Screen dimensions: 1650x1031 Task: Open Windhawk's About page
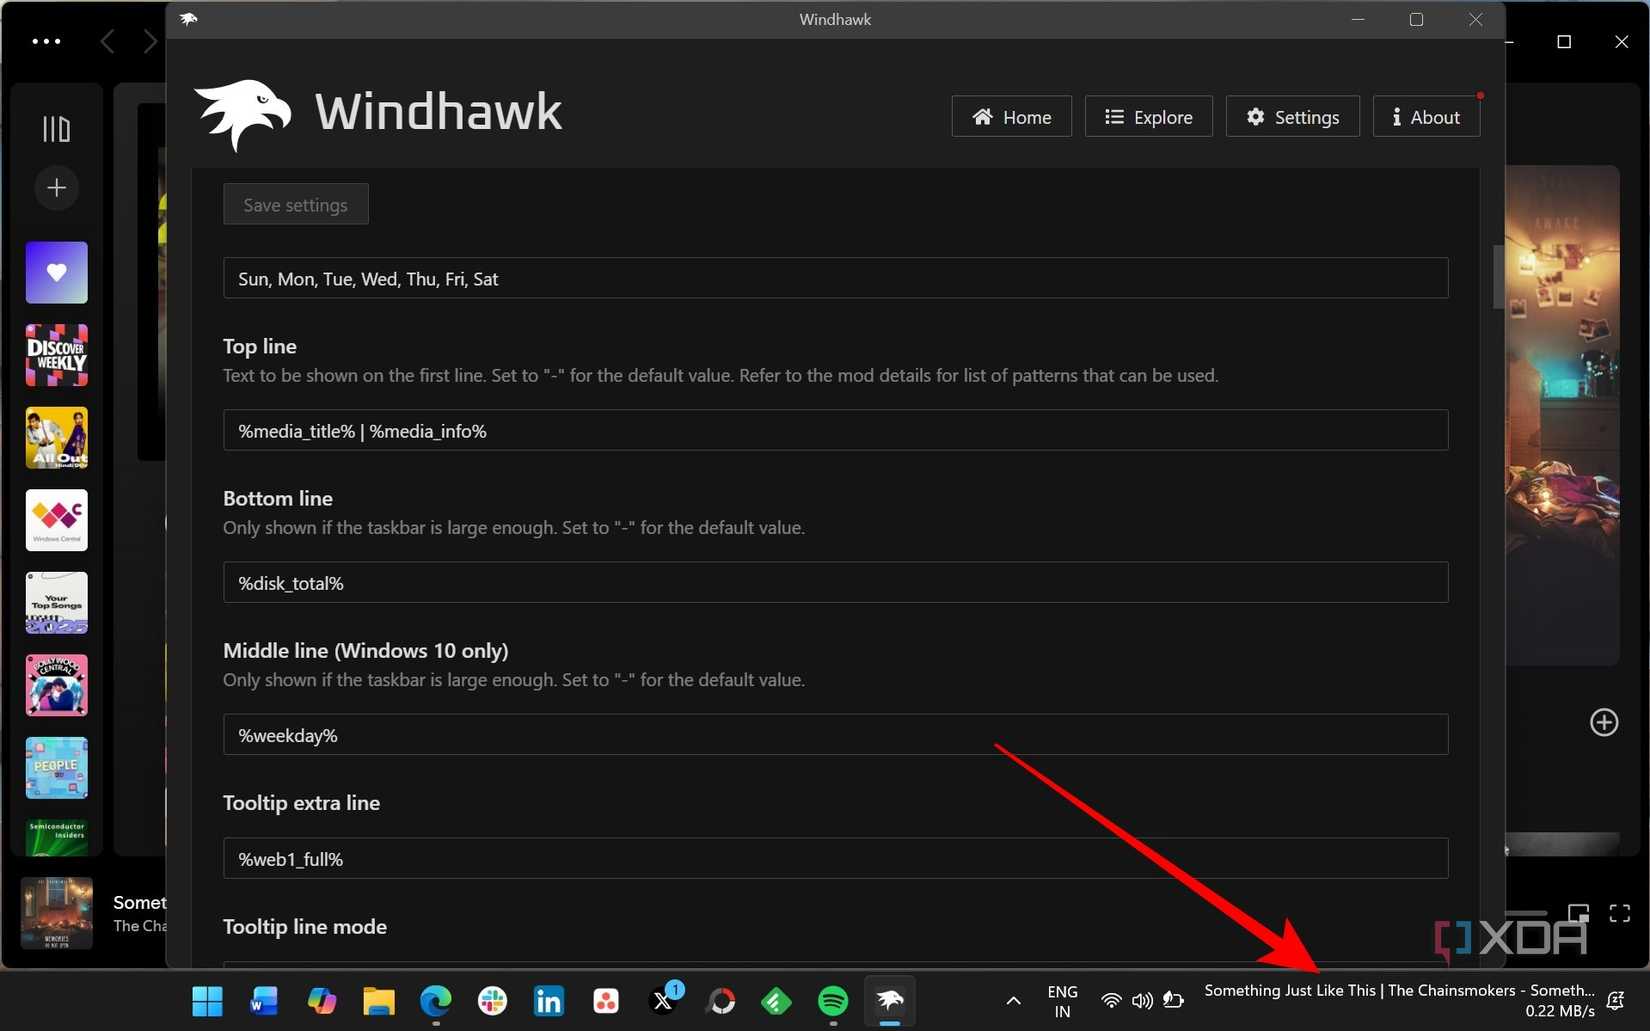click(1426, 116)
